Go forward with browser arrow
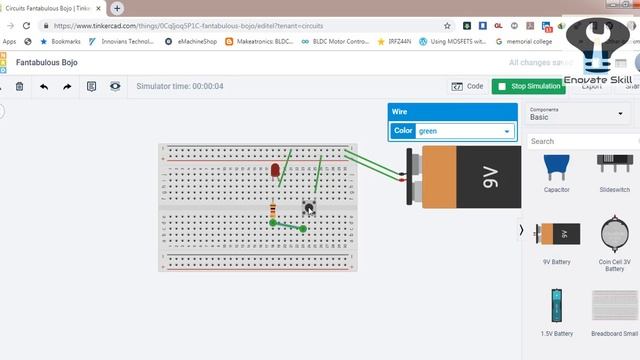 11,26
